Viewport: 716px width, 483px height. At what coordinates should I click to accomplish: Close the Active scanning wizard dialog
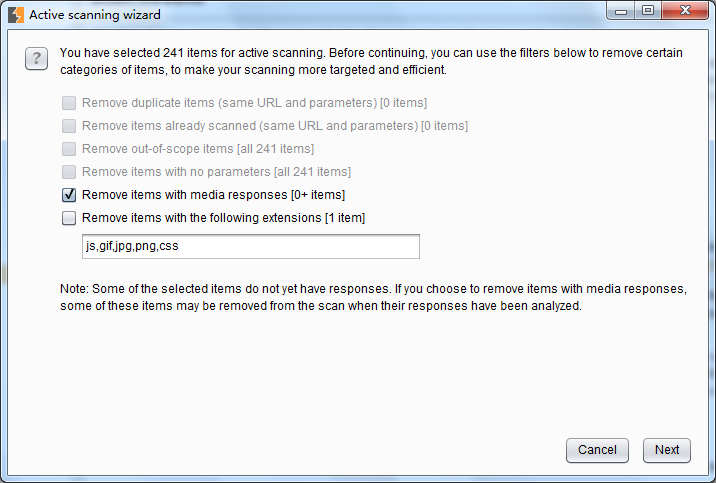(x=684, y=12)
